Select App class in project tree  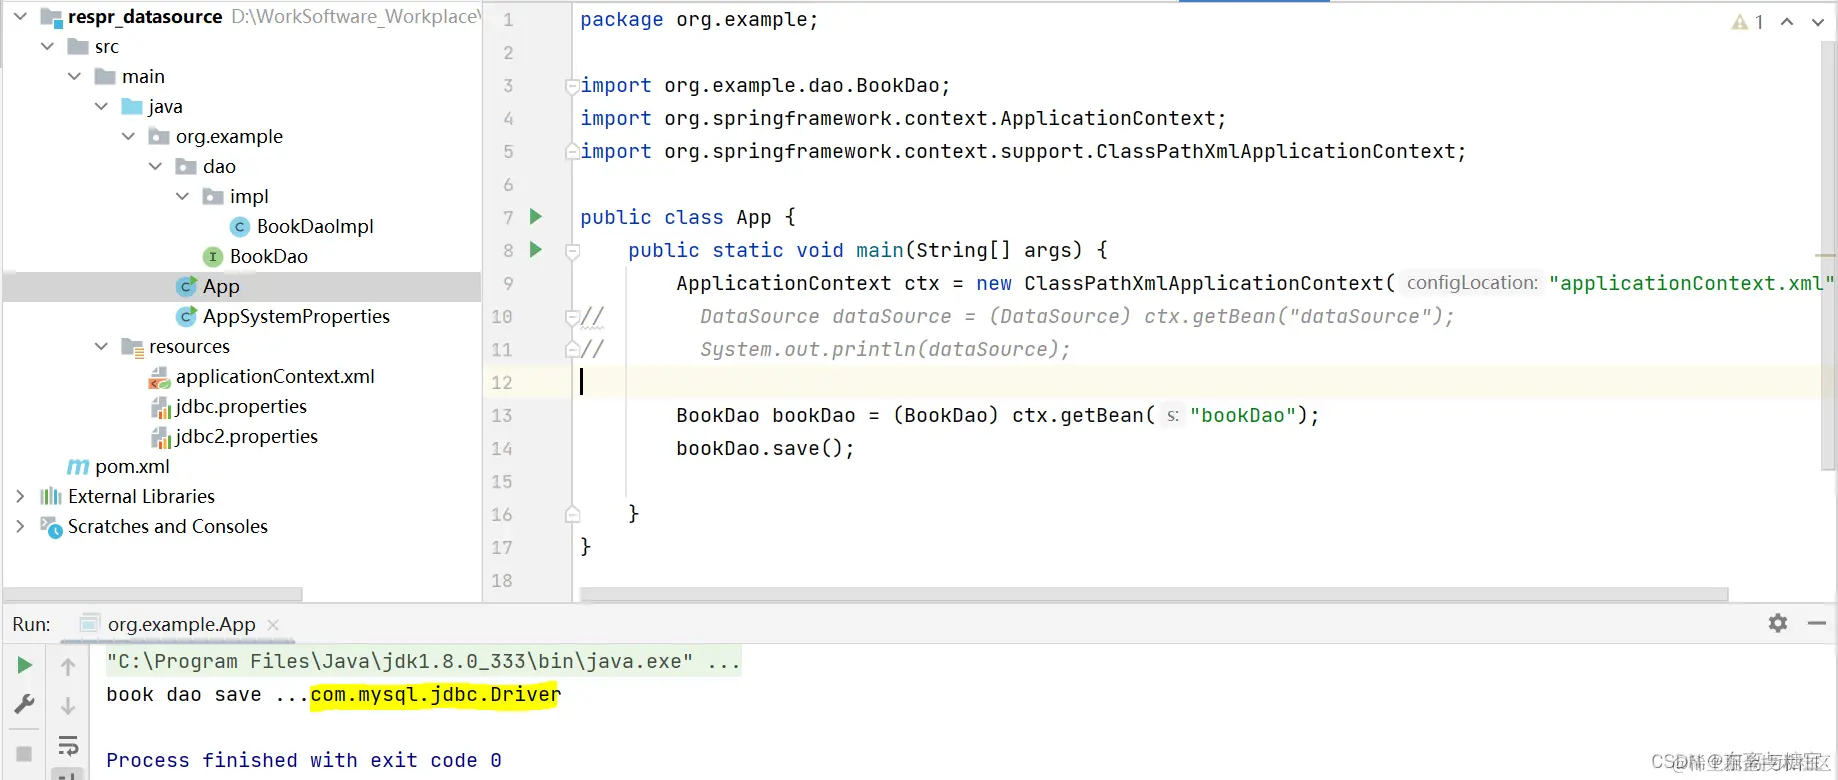[x=221, y=287]
